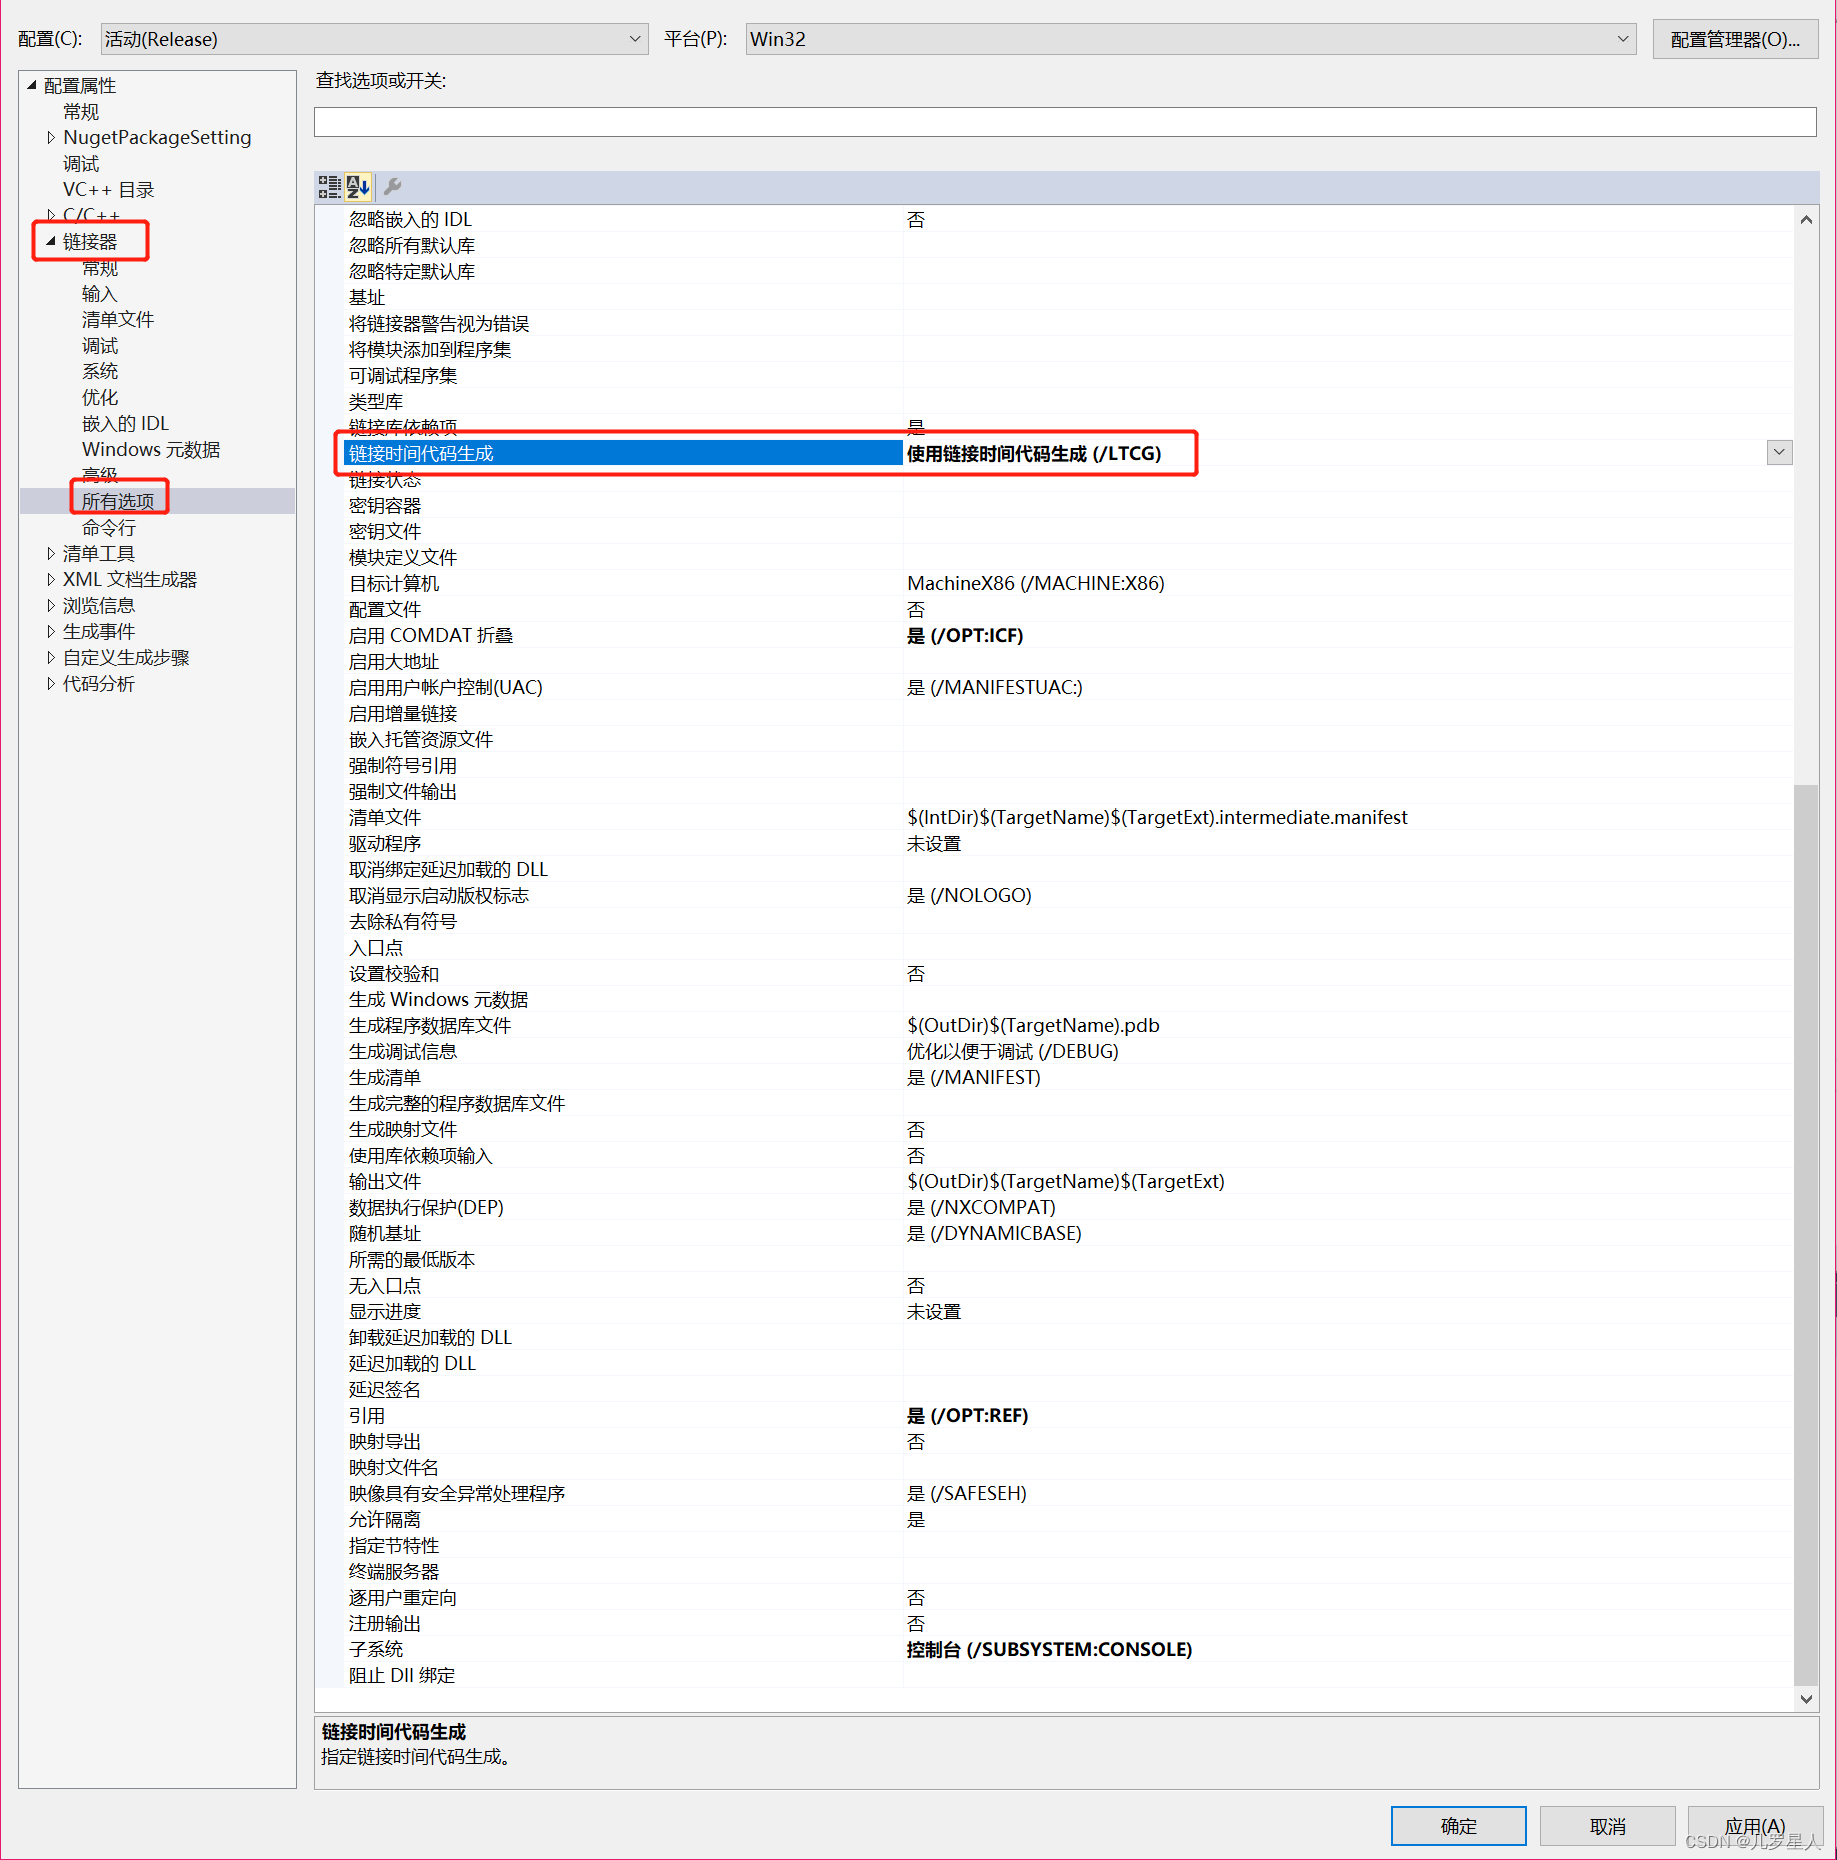Viewport: 1837px width, 1860px height.
Task: Select Windows 元数据 tree item
Action: (x=151, y=449)
